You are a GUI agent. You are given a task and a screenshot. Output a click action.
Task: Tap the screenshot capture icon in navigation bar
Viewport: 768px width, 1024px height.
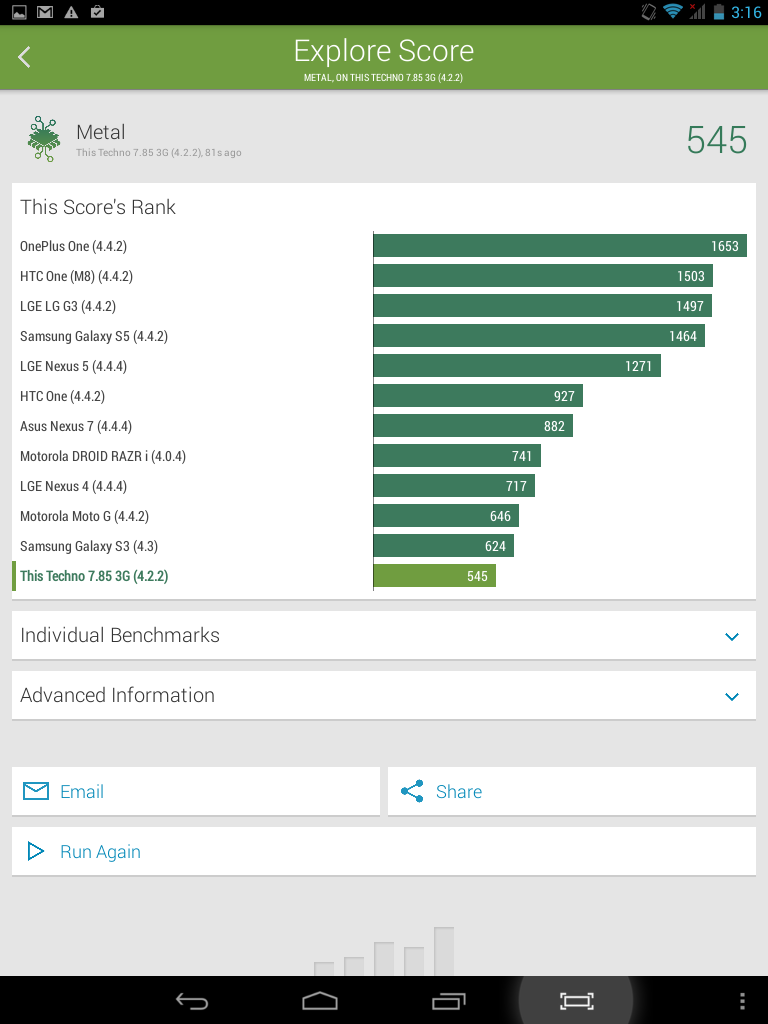(577, 1000)
